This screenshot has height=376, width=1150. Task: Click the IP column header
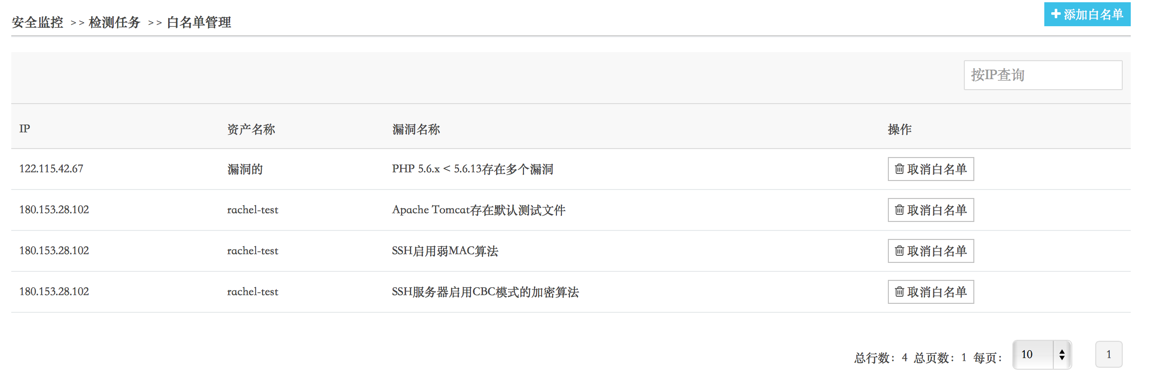pos(24,129)
